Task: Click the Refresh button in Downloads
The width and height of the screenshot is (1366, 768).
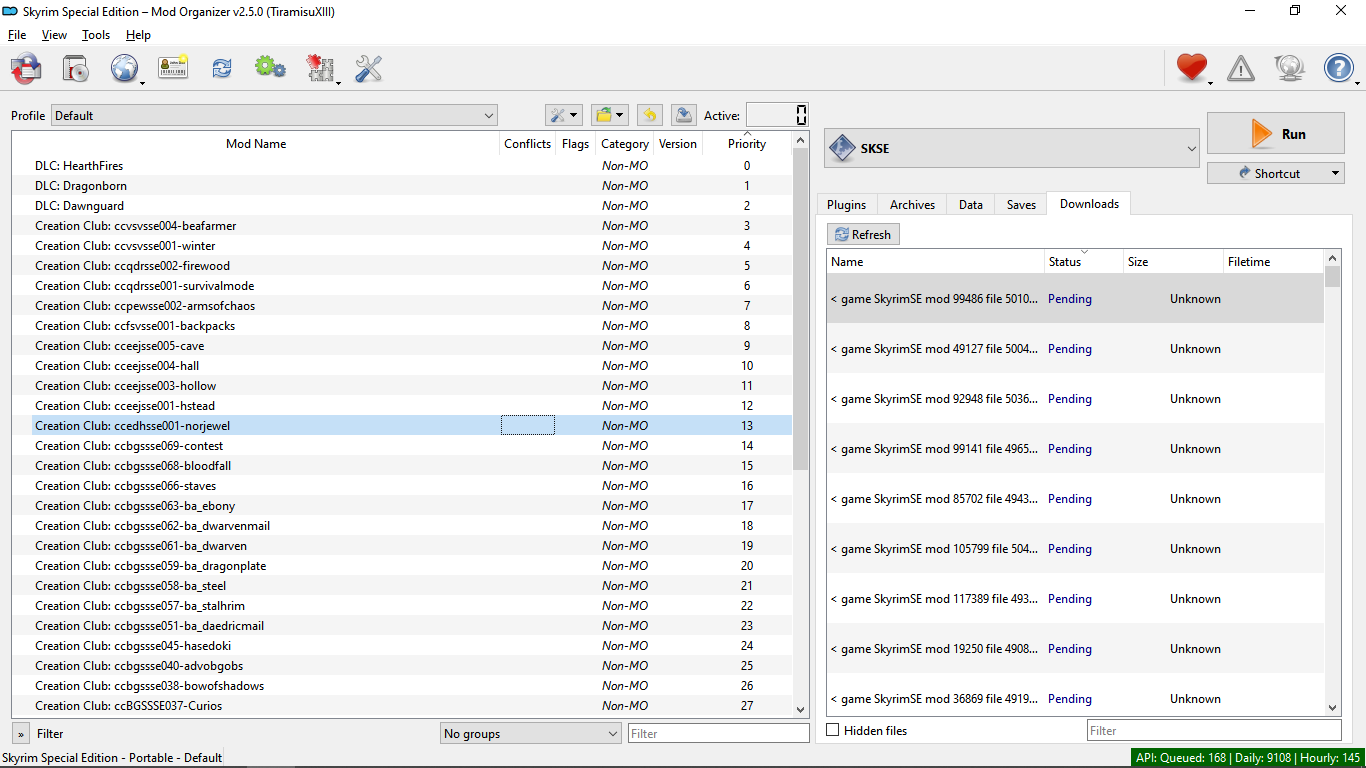Action: 863,234
